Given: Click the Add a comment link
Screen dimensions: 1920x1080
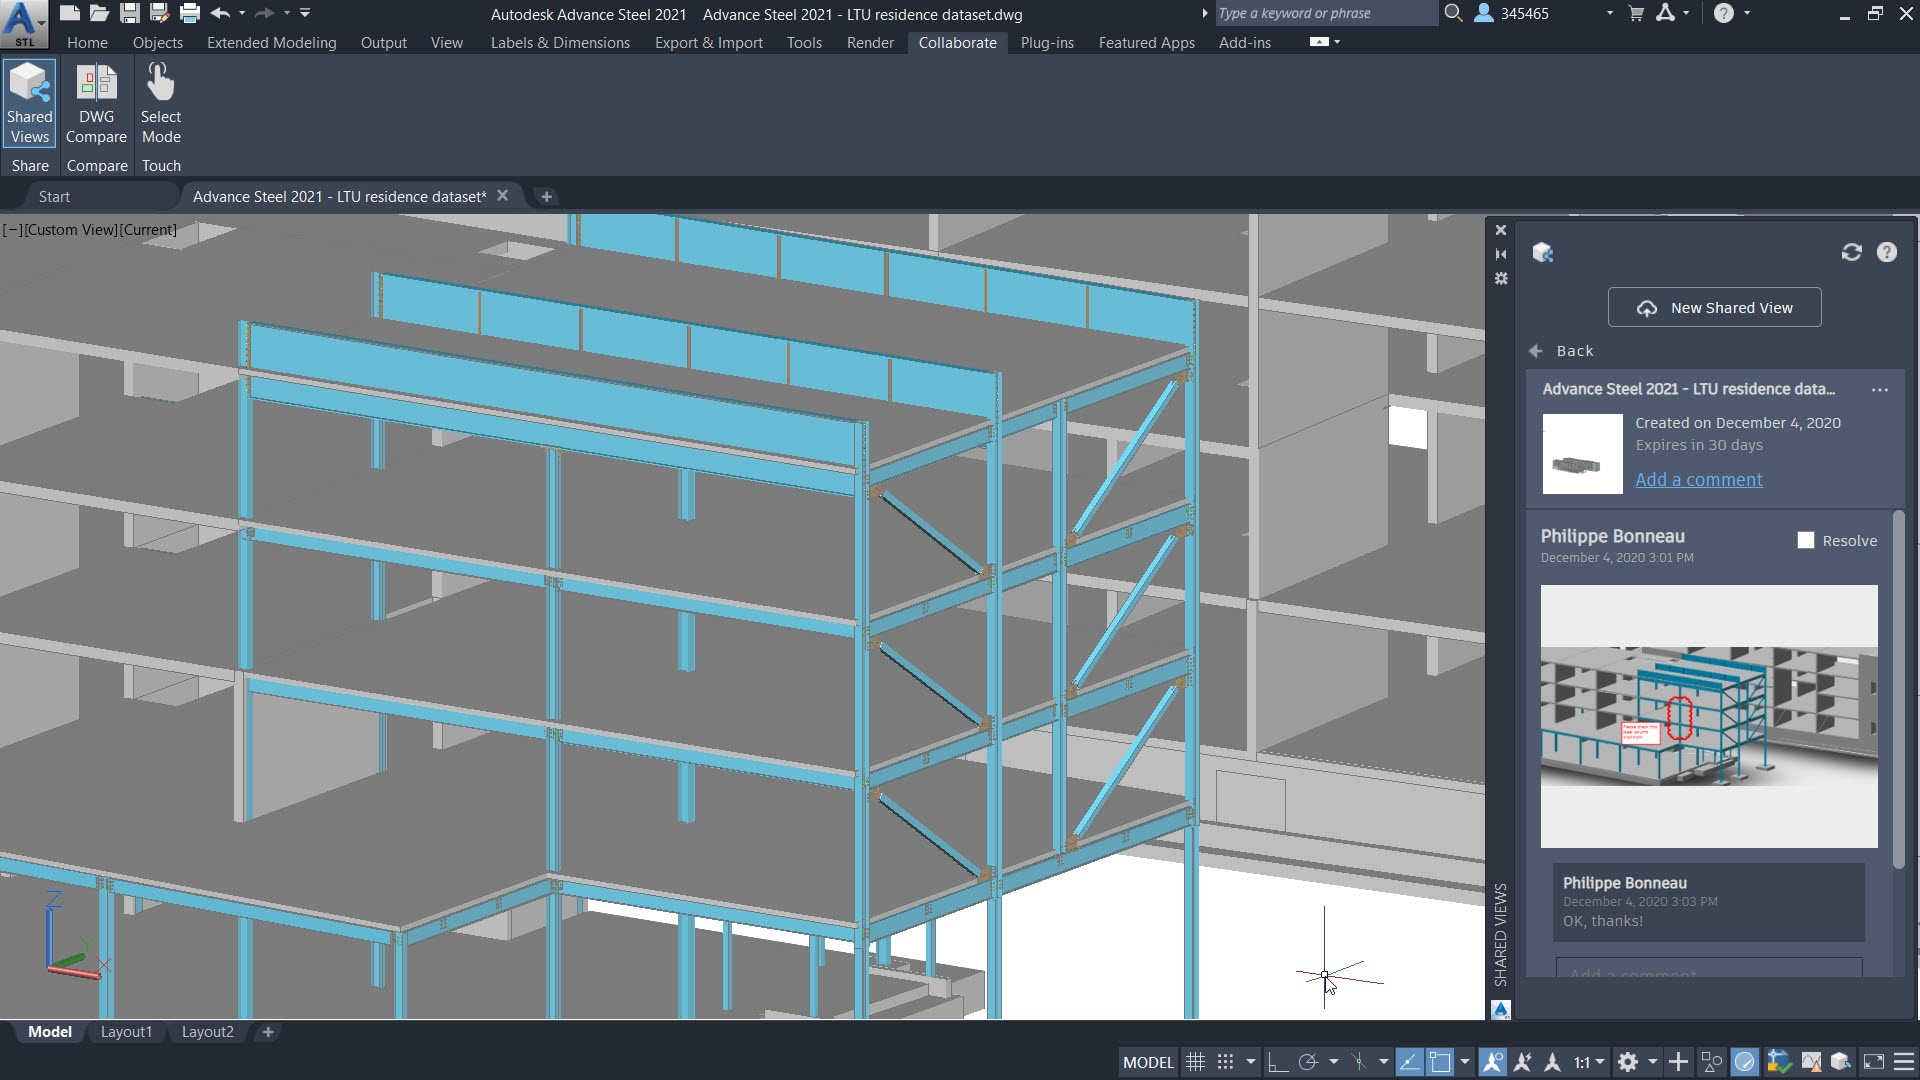Looking at the screenshot, I should (x=1698, y=480).
